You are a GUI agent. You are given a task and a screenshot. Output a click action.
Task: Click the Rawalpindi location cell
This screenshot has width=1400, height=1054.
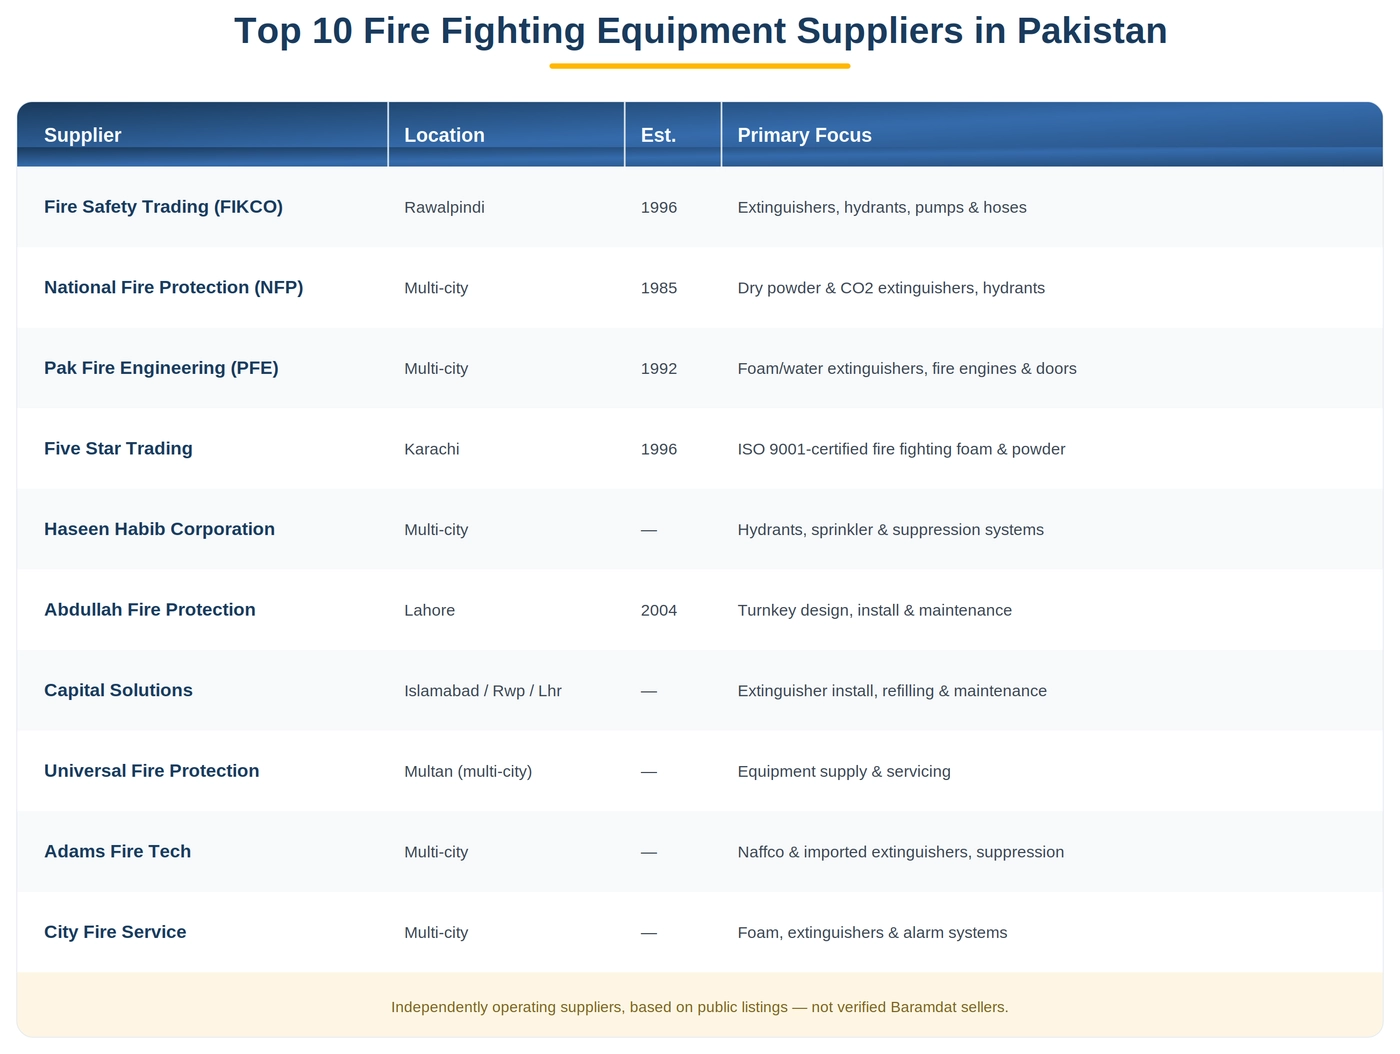pos(444,207)
